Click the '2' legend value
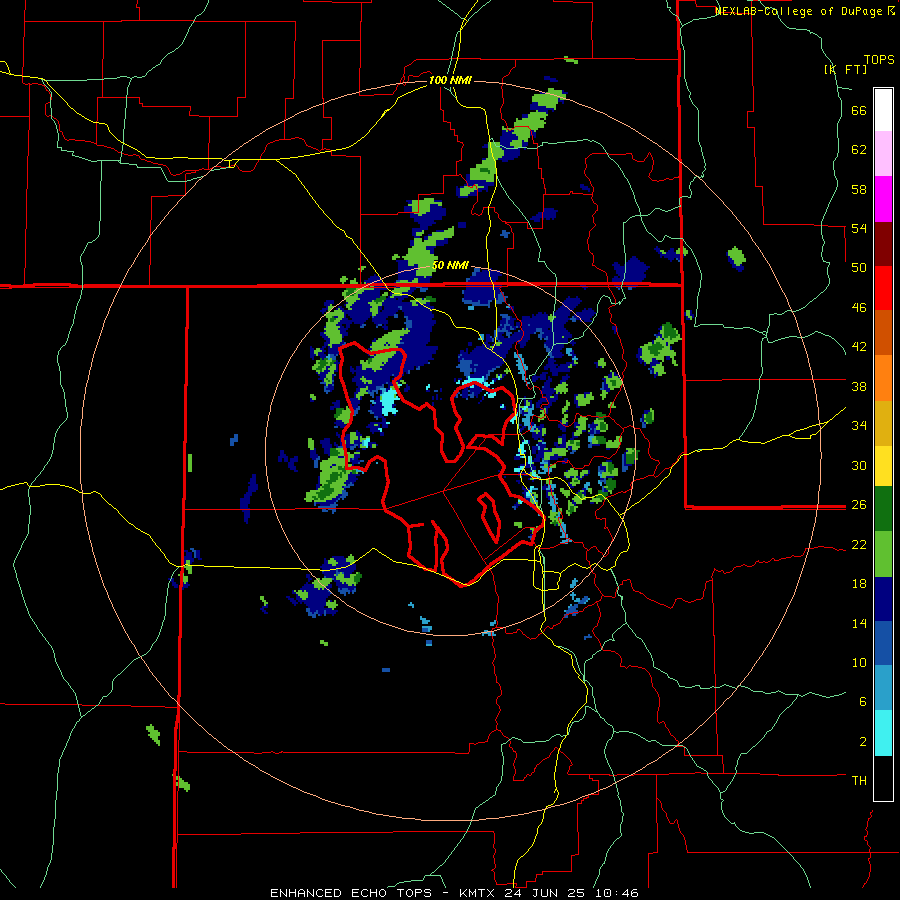This screenshot has width=900, height=900. click(863, 742)
